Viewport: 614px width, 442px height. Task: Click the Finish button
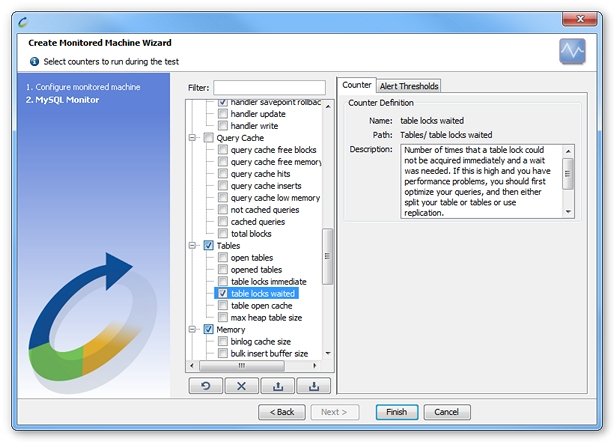point(397,412)
